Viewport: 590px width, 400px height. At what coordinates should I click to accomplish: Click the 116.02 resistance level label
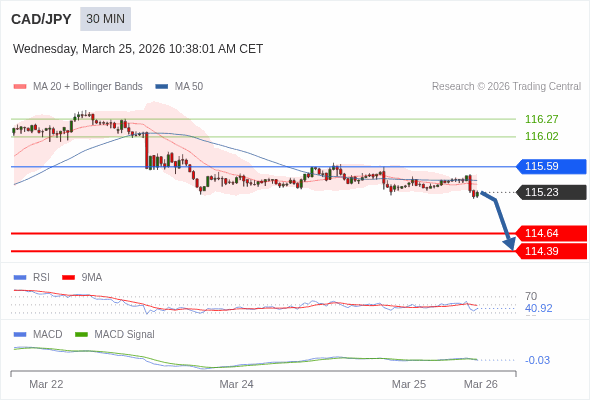542,136
